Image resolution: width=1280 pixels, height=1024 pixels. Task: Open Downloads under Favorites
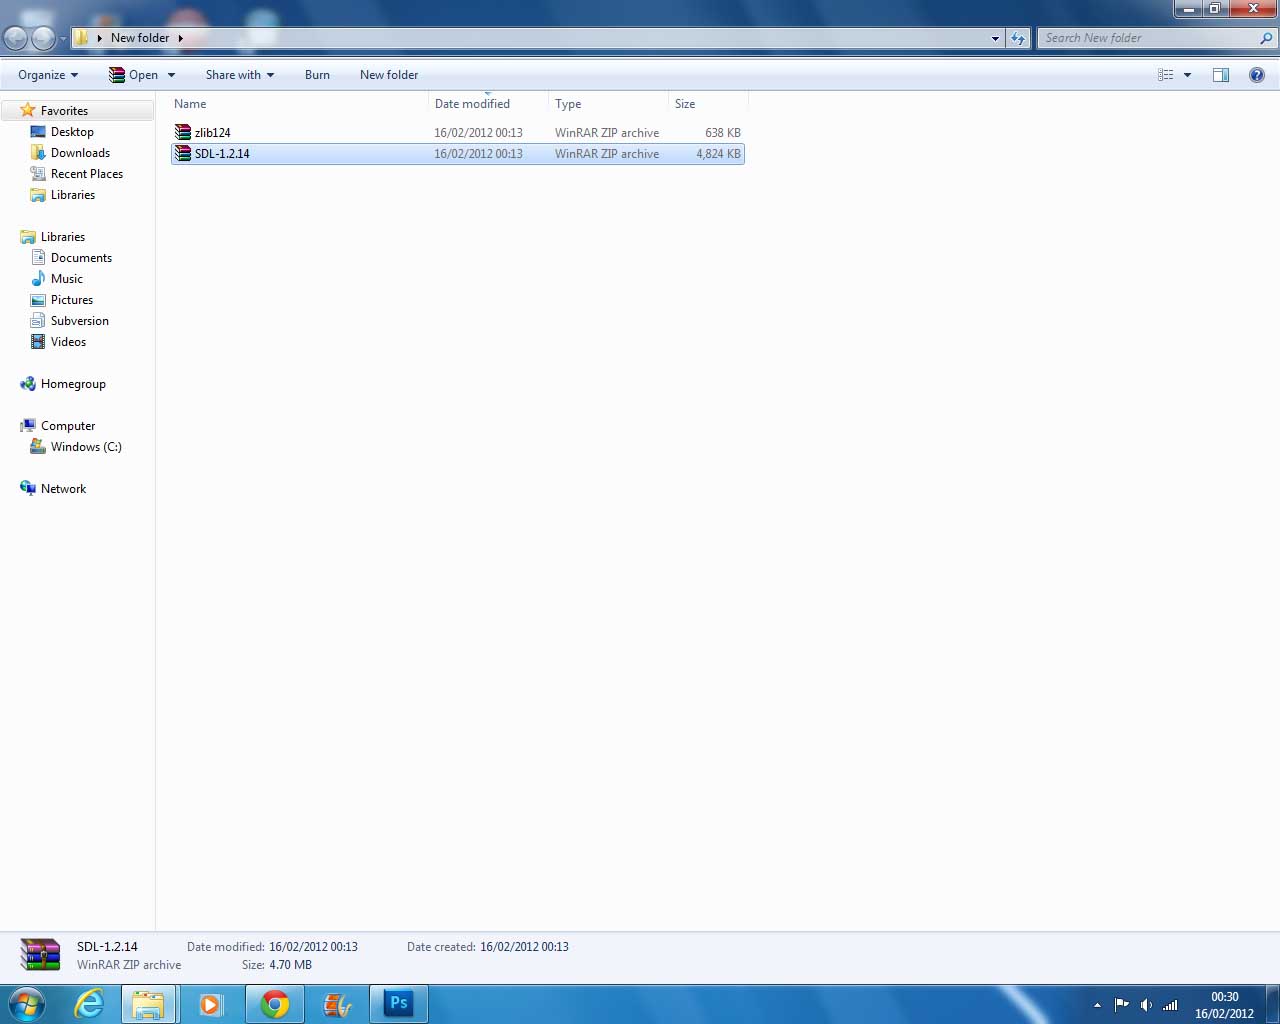click(80, 153)
